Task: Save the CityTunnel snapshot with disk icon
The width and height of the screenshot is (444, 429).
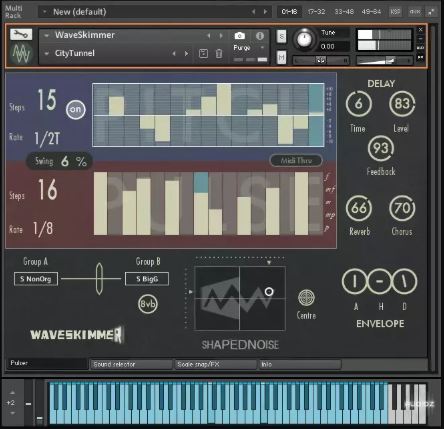Action: click(203, 53)
